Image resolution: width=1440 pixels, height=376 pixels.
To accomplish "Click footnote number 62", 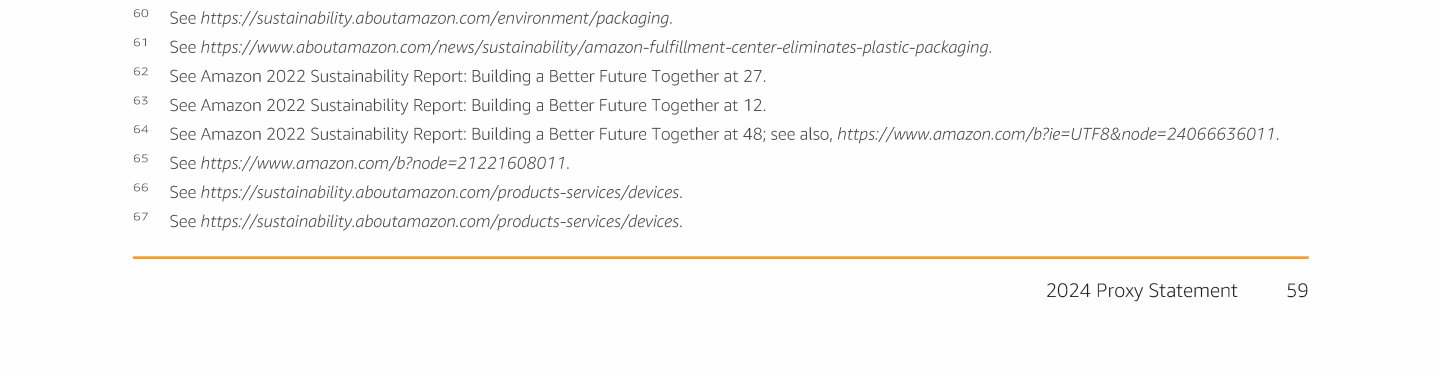I will point(140,72).
